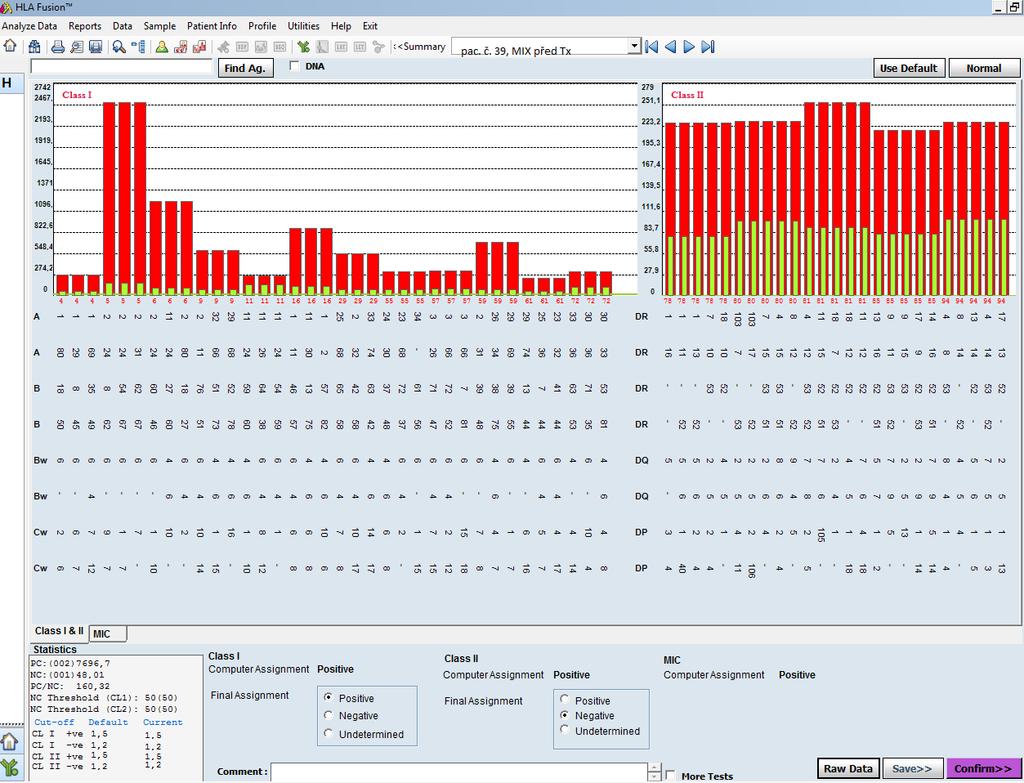This screenshot has width=1024, height=783.
Task: Click into the Comment text field
Action: point(459,771)
